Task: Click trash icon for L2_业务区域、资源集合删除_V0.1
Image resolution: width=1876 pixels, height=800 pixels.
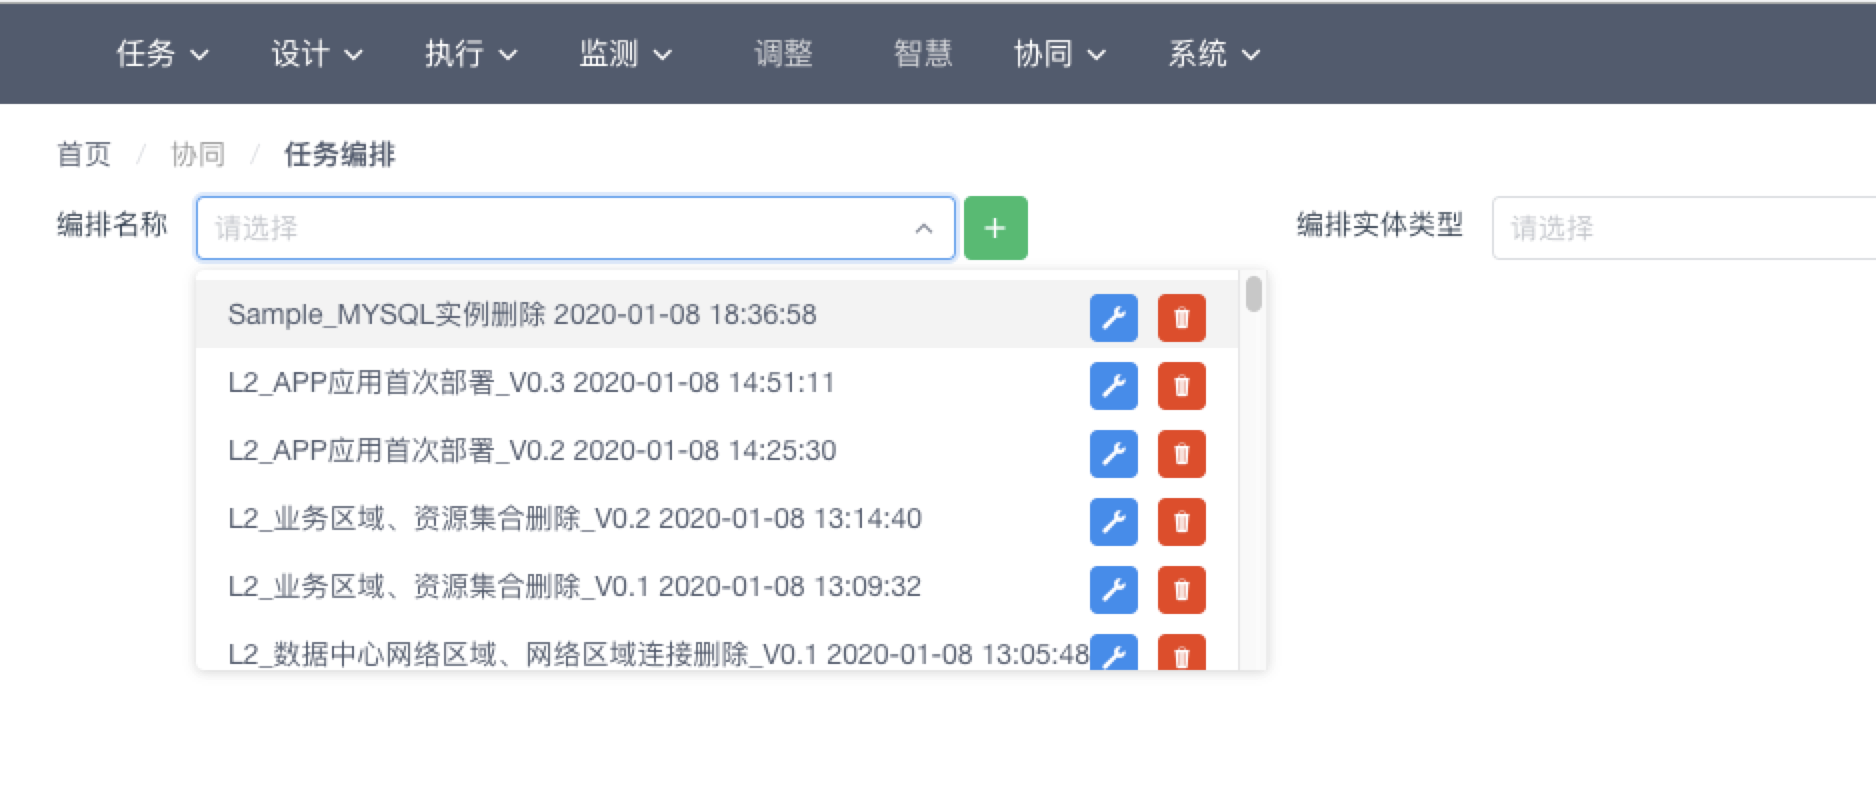Action: point(1181,590)
